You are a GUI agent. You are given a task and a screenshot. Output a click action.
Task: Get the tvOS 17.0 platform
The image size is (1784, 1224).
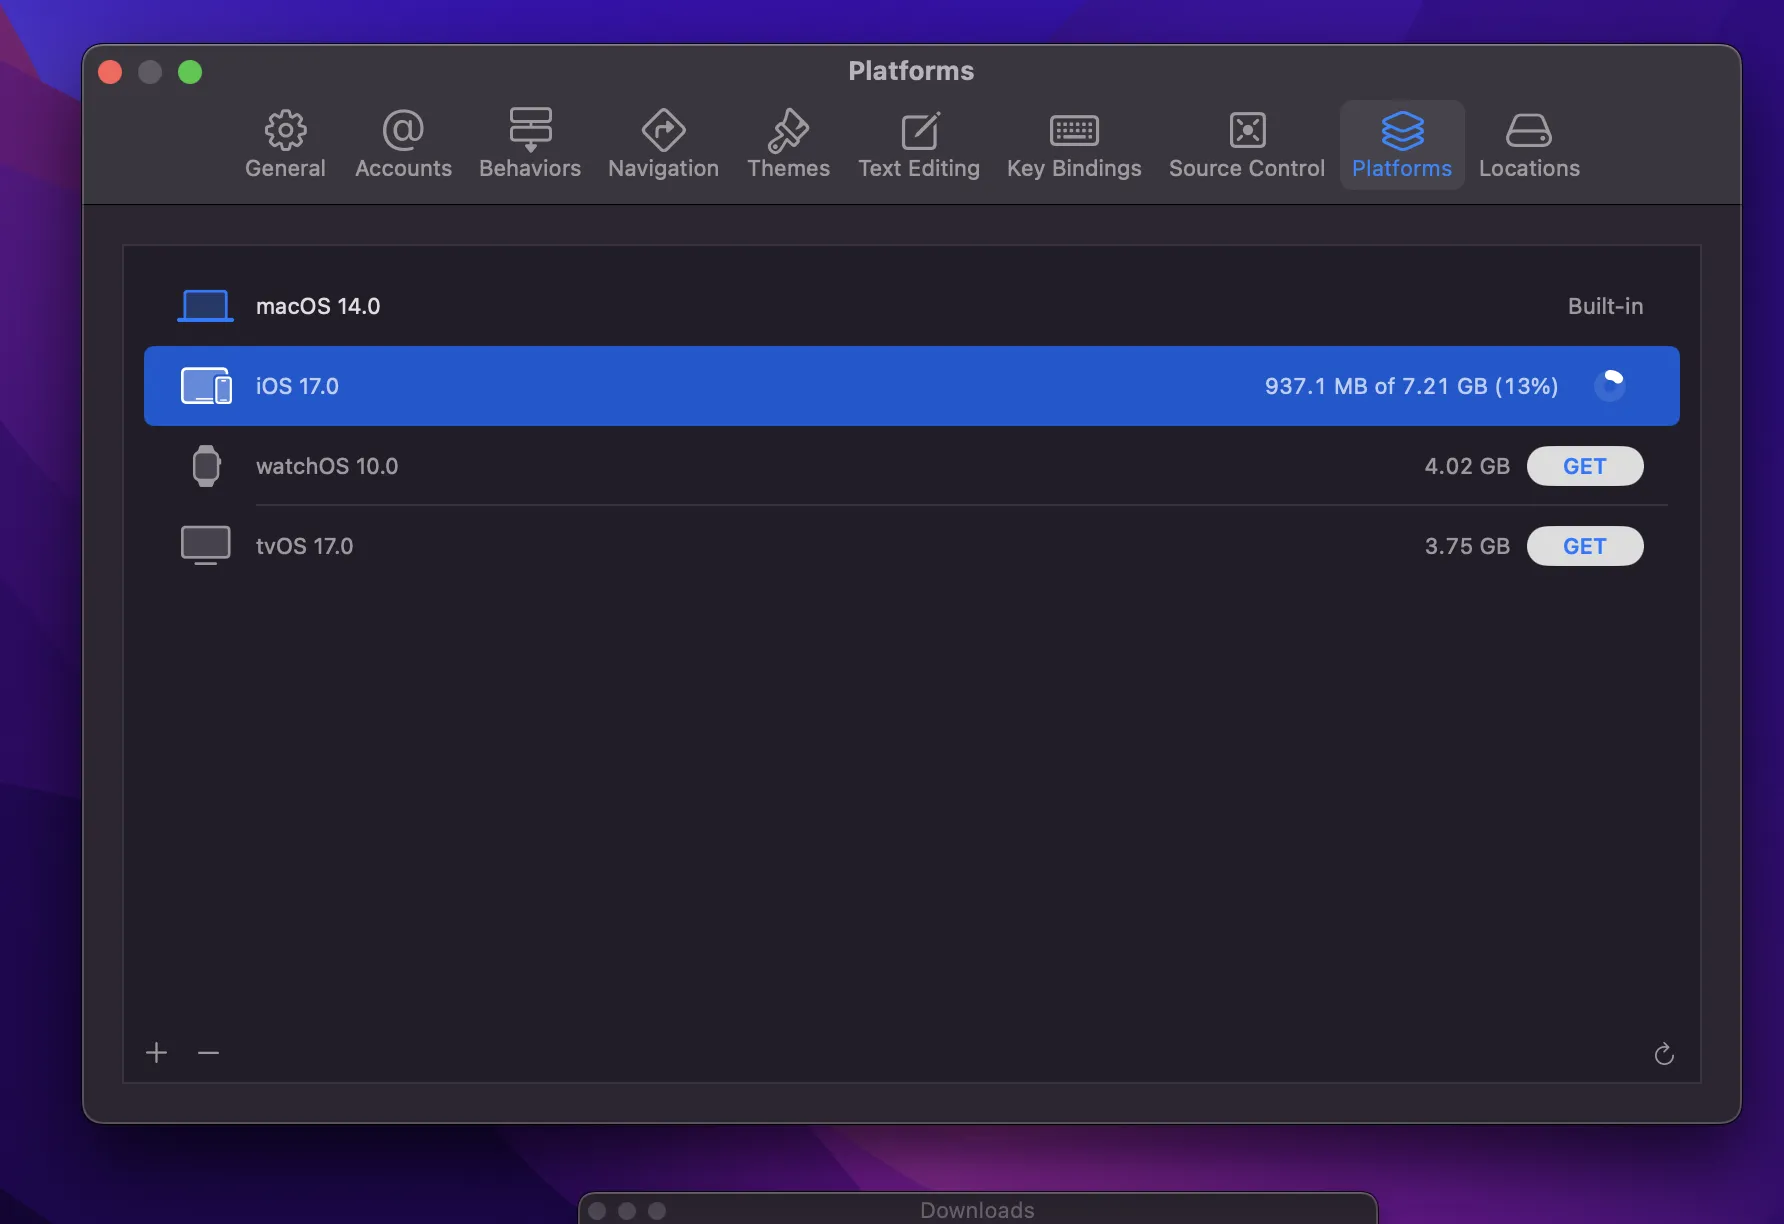click(1585, 546)
